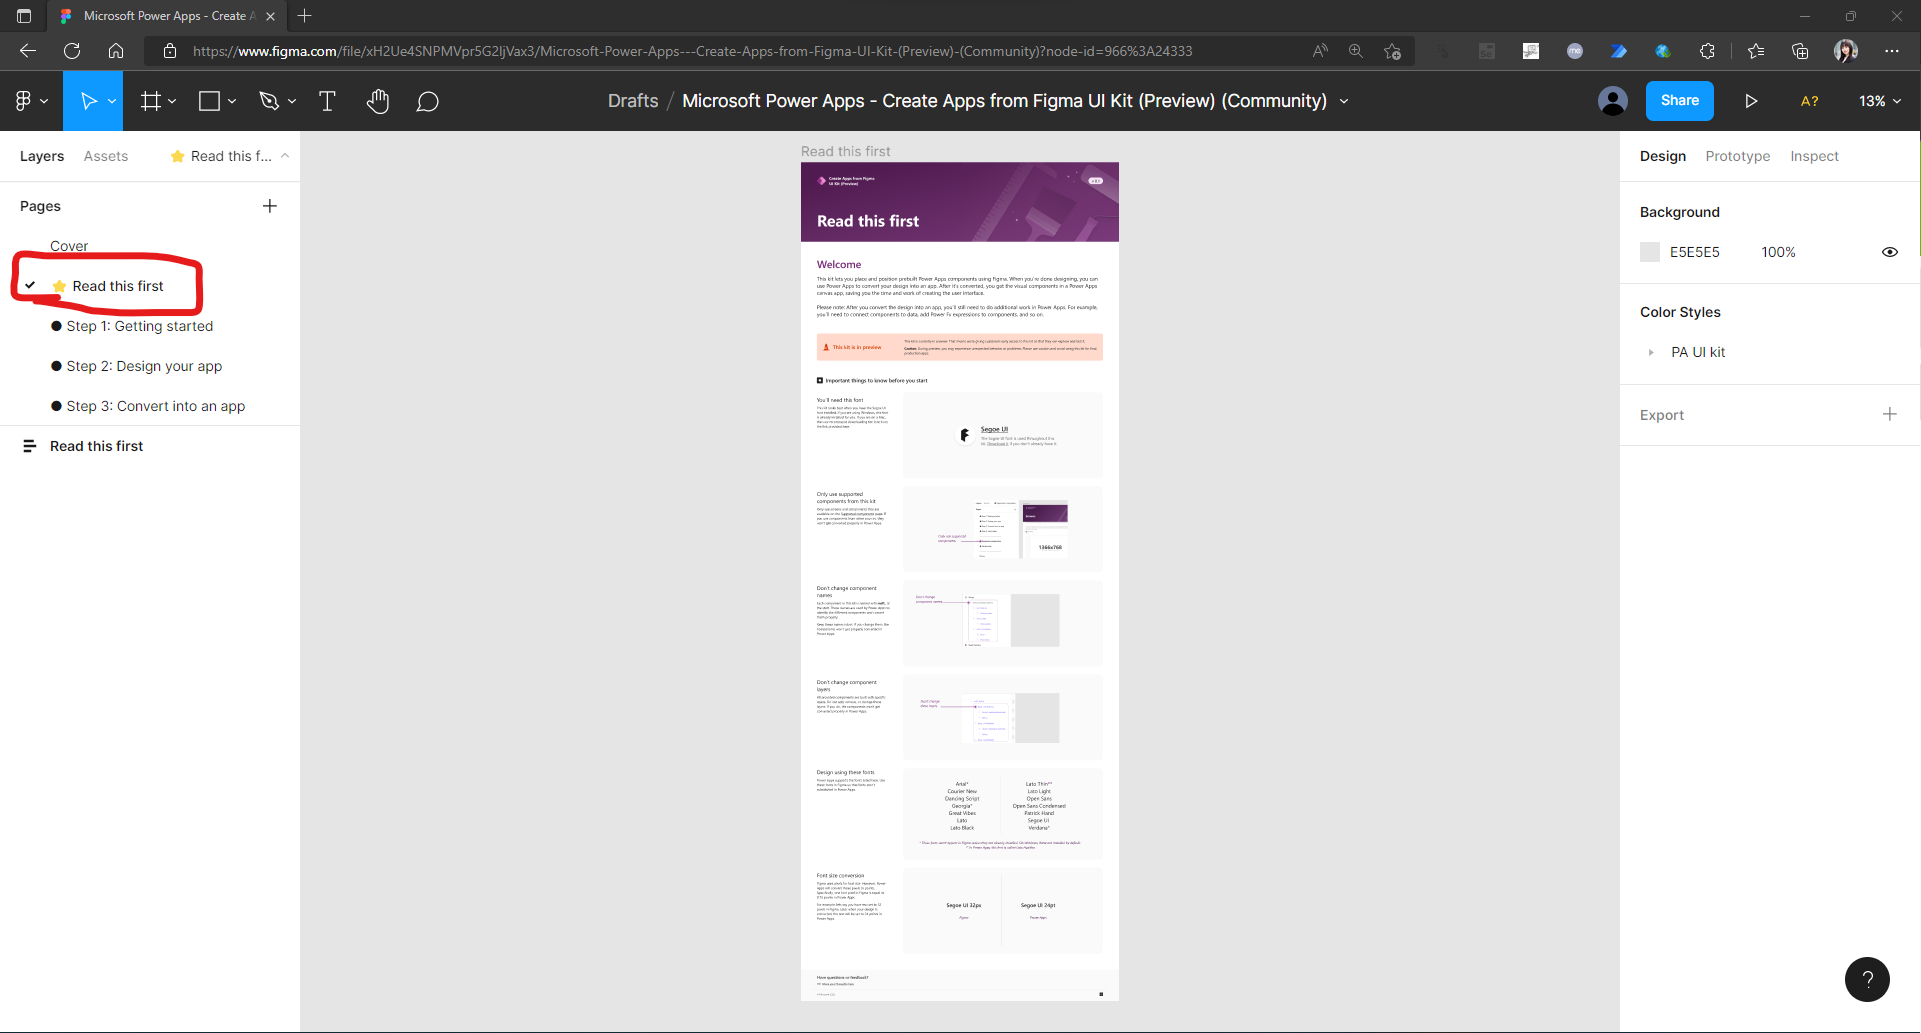This screenshot has height=1033, width=1921.
Task: Expand the PA UI kit color styles
Action: [1651, 352]
